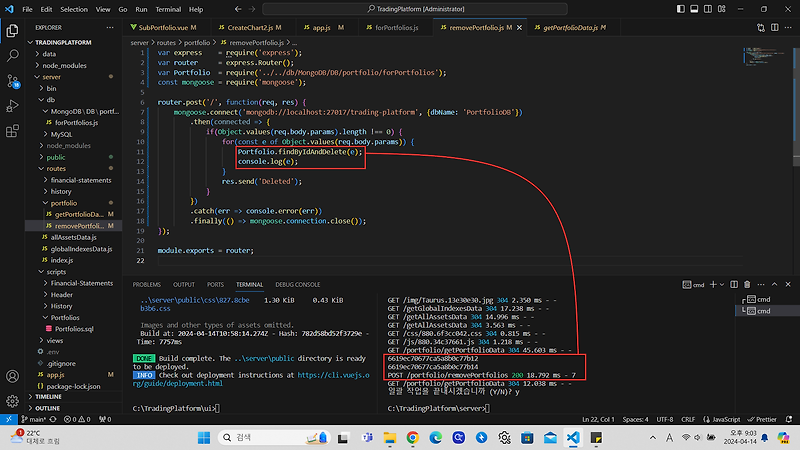Open the Extensions view
The height and width of the screenshot is (450, 800).
coord(12,131)
